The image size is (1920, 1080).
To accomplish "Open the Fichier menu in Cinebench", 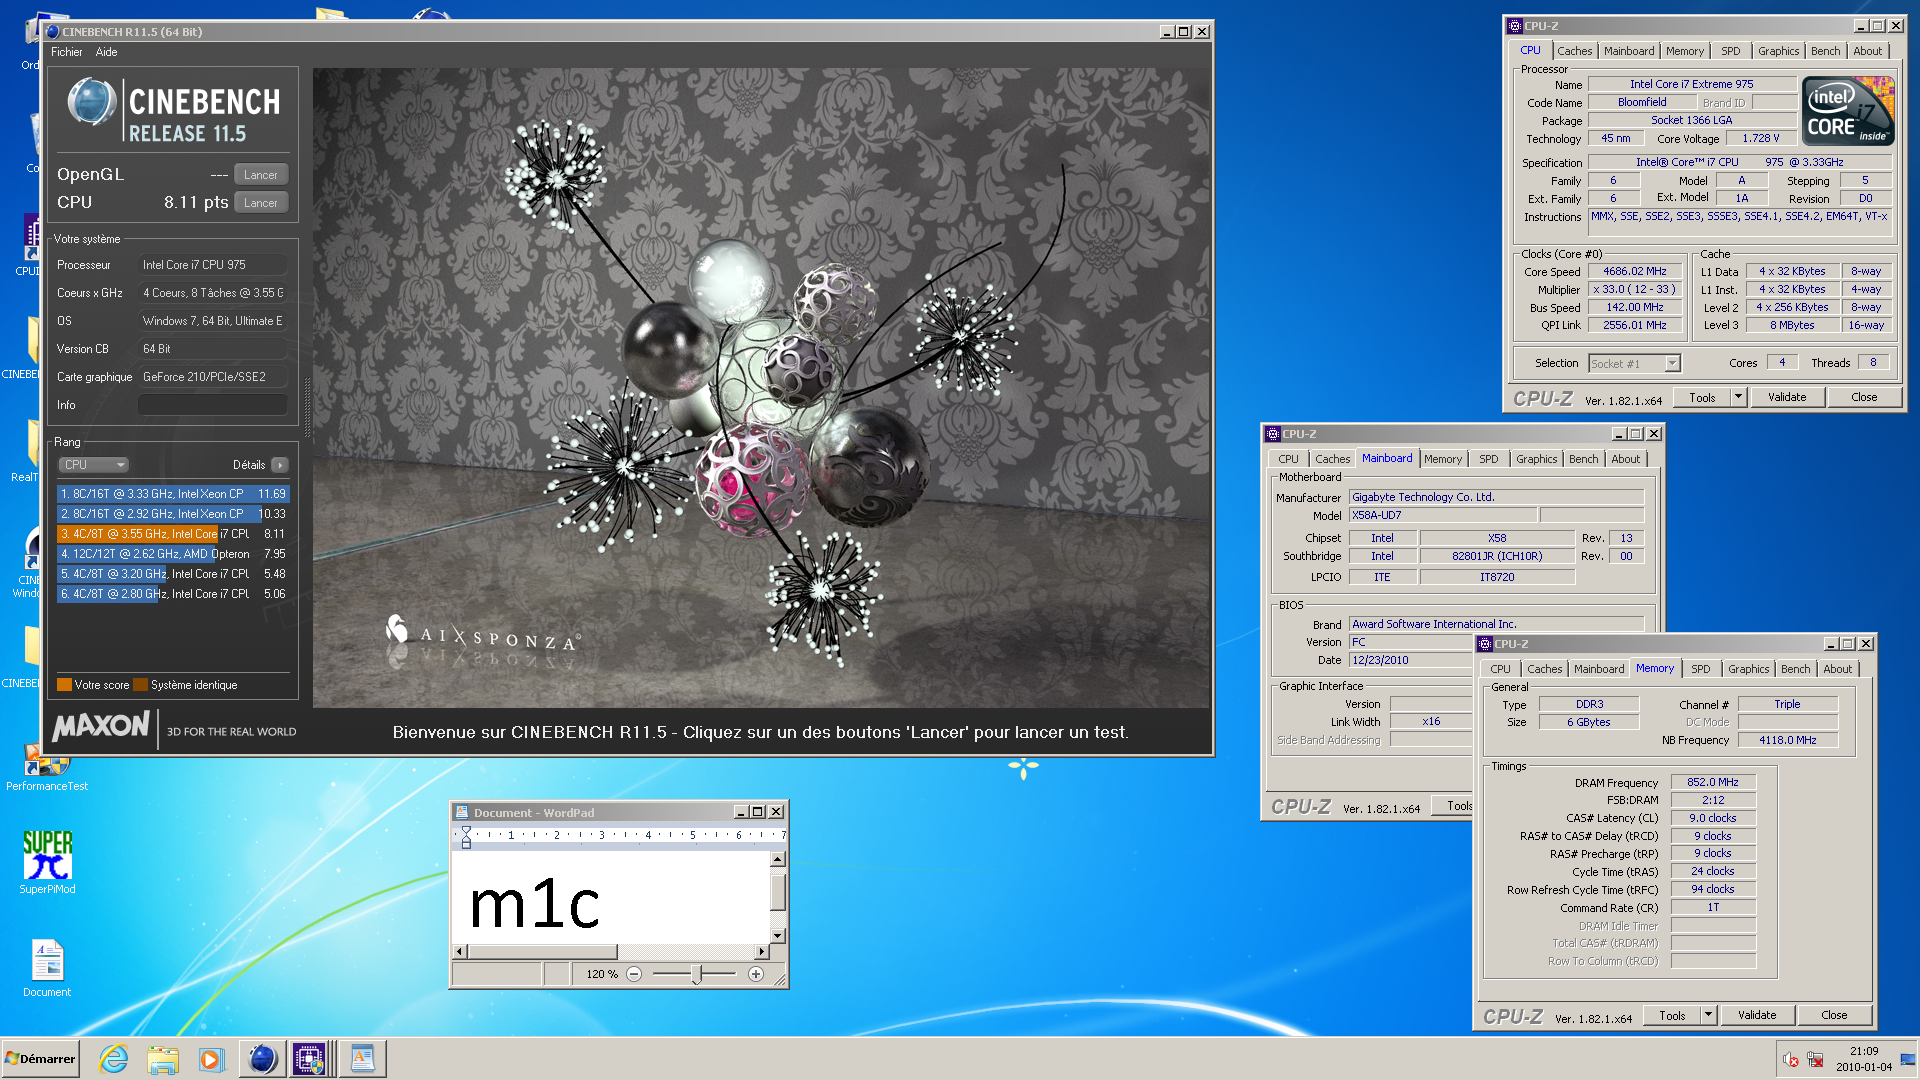I will 67,52.
